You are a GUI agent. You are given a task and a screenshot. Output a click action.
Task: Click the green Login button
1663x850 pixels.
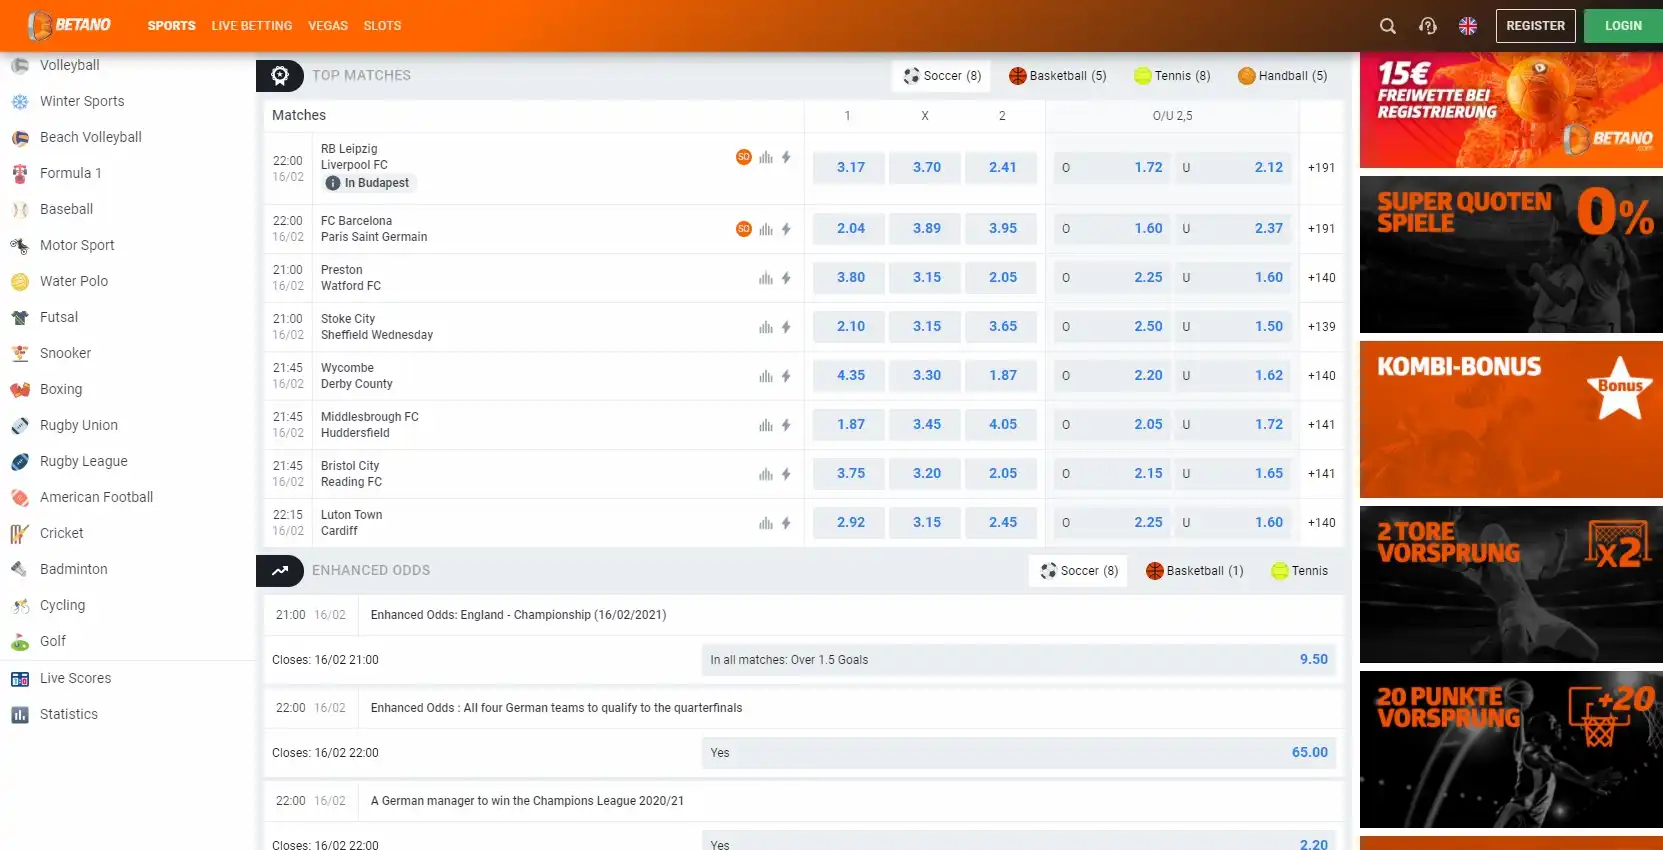click(1623, 26)
